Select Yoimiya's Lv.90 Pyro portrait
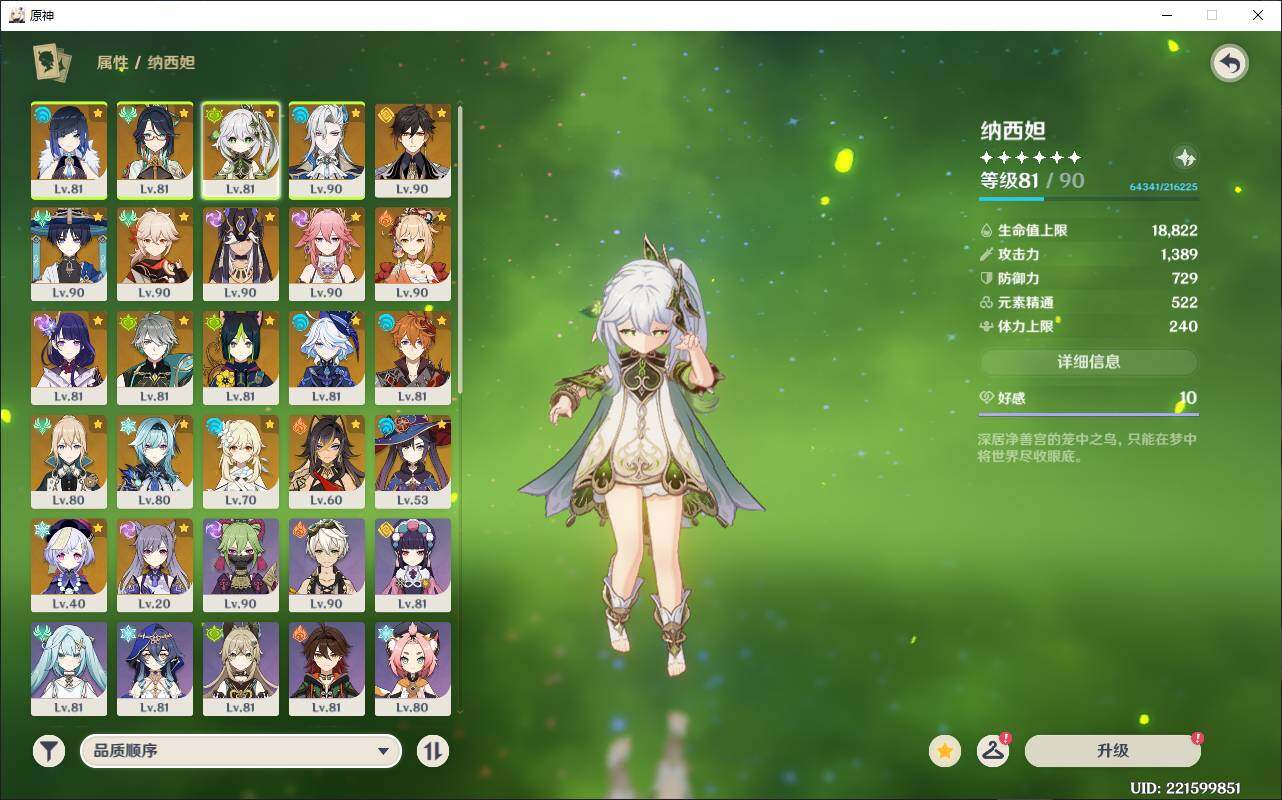 [413, 254]
